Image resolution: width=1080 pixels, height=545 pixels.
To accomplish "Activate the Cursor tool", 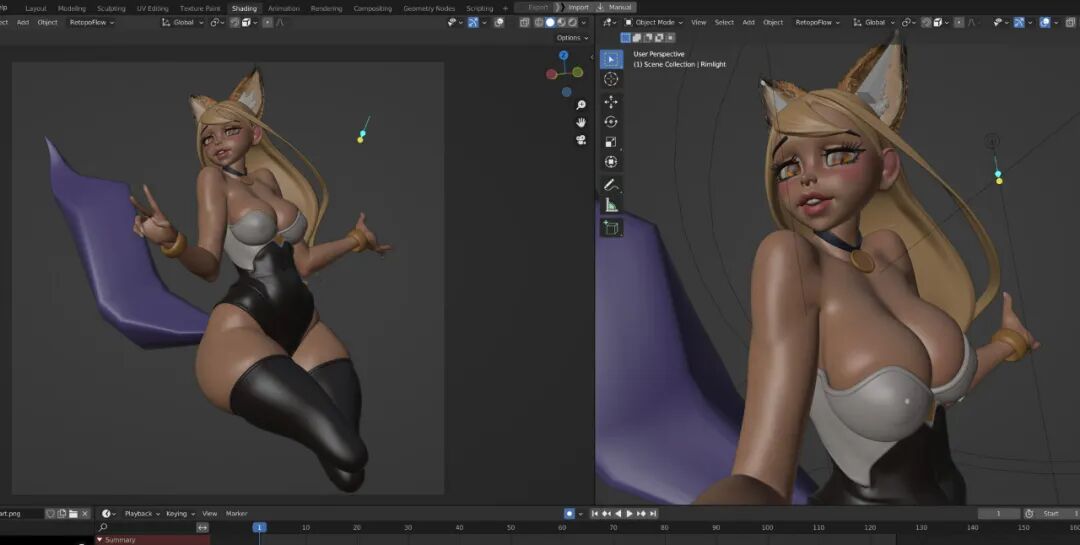I will click(611, 79).
